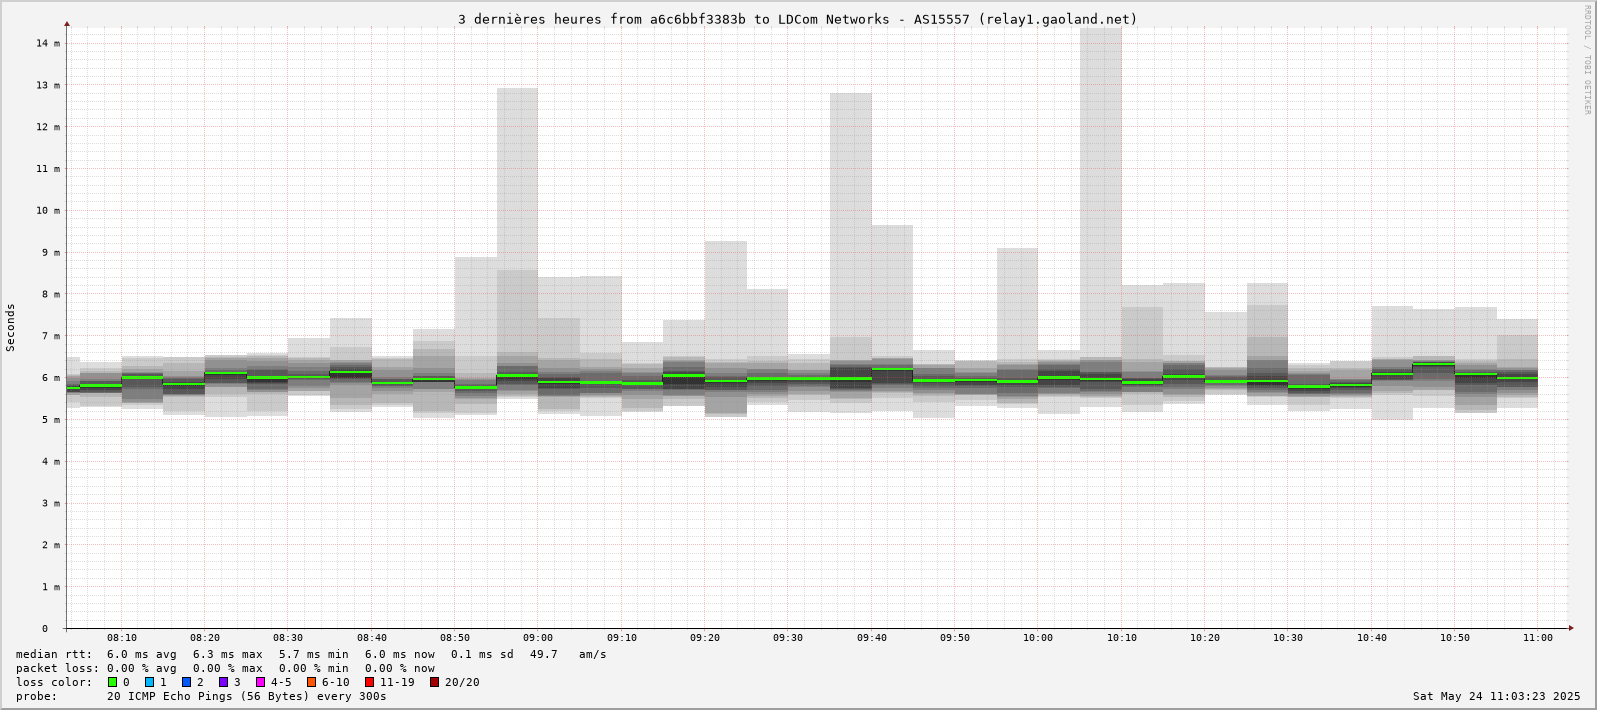The width and height of the screenshot is (1597, 710).
Task: Click the 08:40 x-axis time label
Action: [372, 638]
